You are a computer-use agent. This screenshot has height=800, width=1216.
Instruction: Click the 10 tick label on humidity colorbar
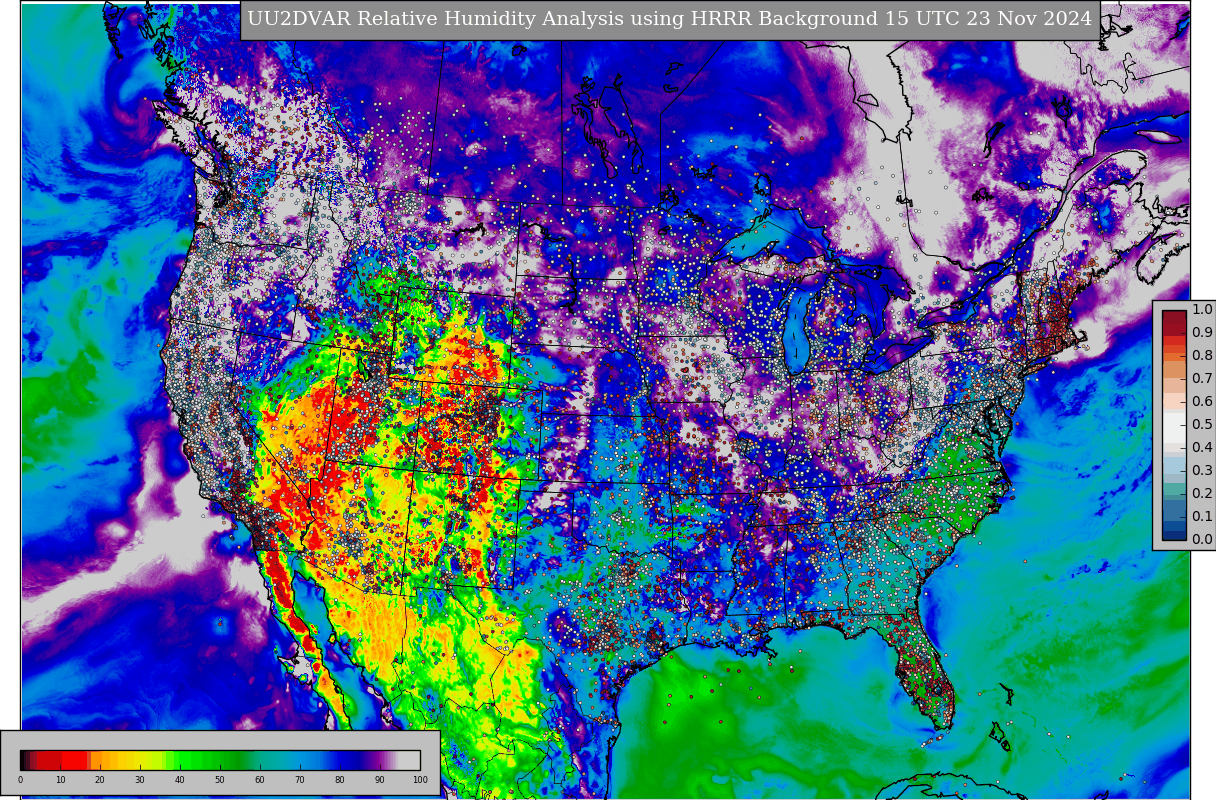[x=60, y=780]
